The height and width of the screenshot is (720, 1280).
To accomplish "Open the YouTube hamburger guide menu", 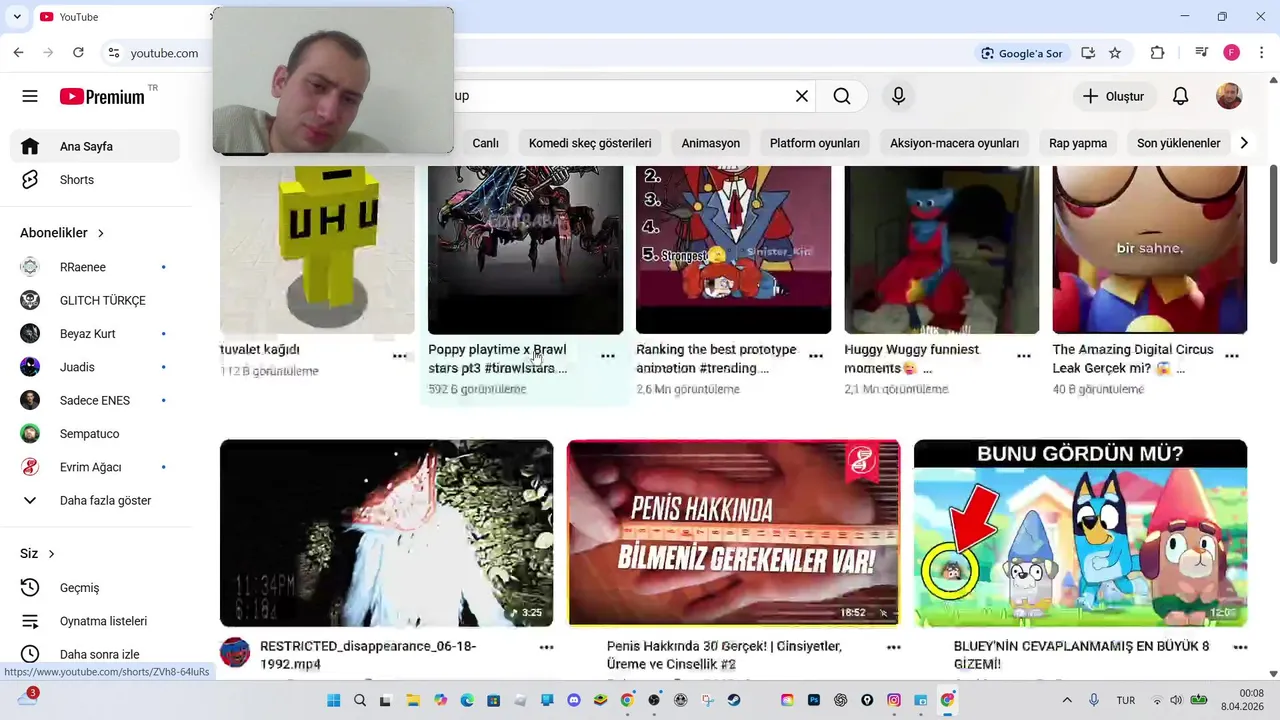I will [x=30, y=96].
